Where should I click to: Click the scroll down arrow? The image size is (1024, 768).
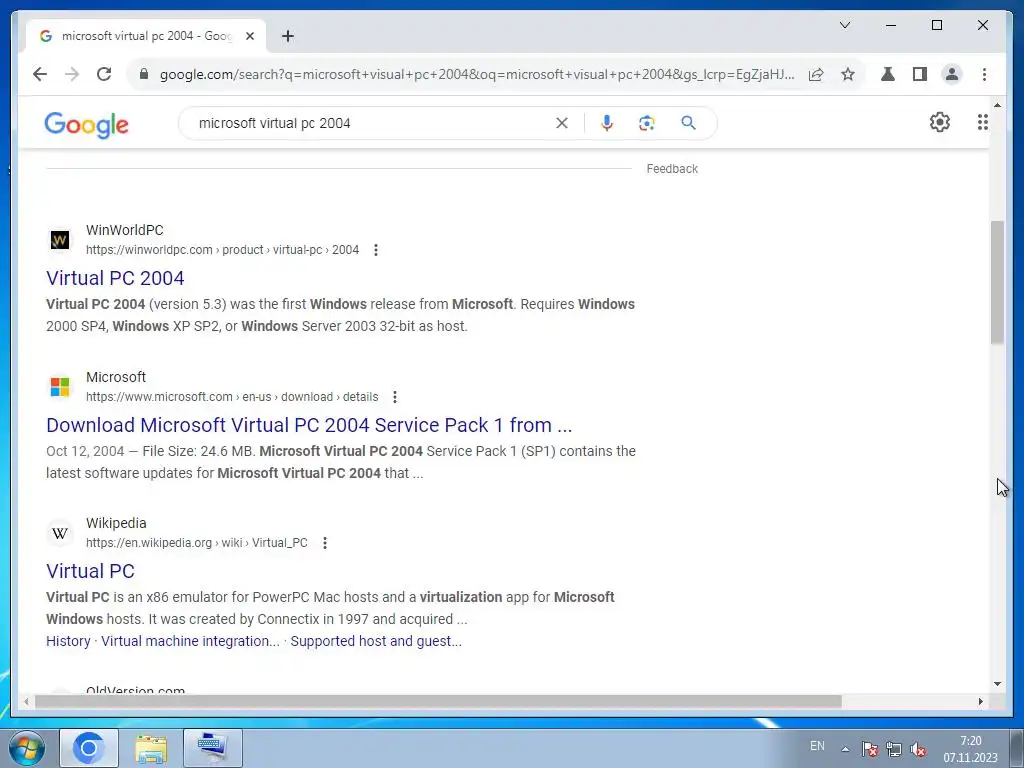click(997, 684)
